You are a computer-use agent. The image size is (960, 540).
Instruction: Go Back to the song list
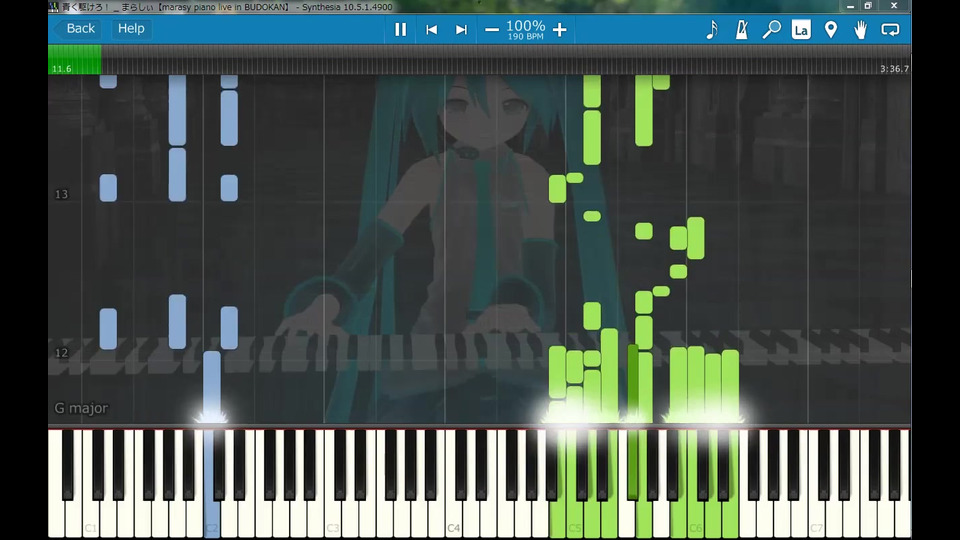pos(77,29)
